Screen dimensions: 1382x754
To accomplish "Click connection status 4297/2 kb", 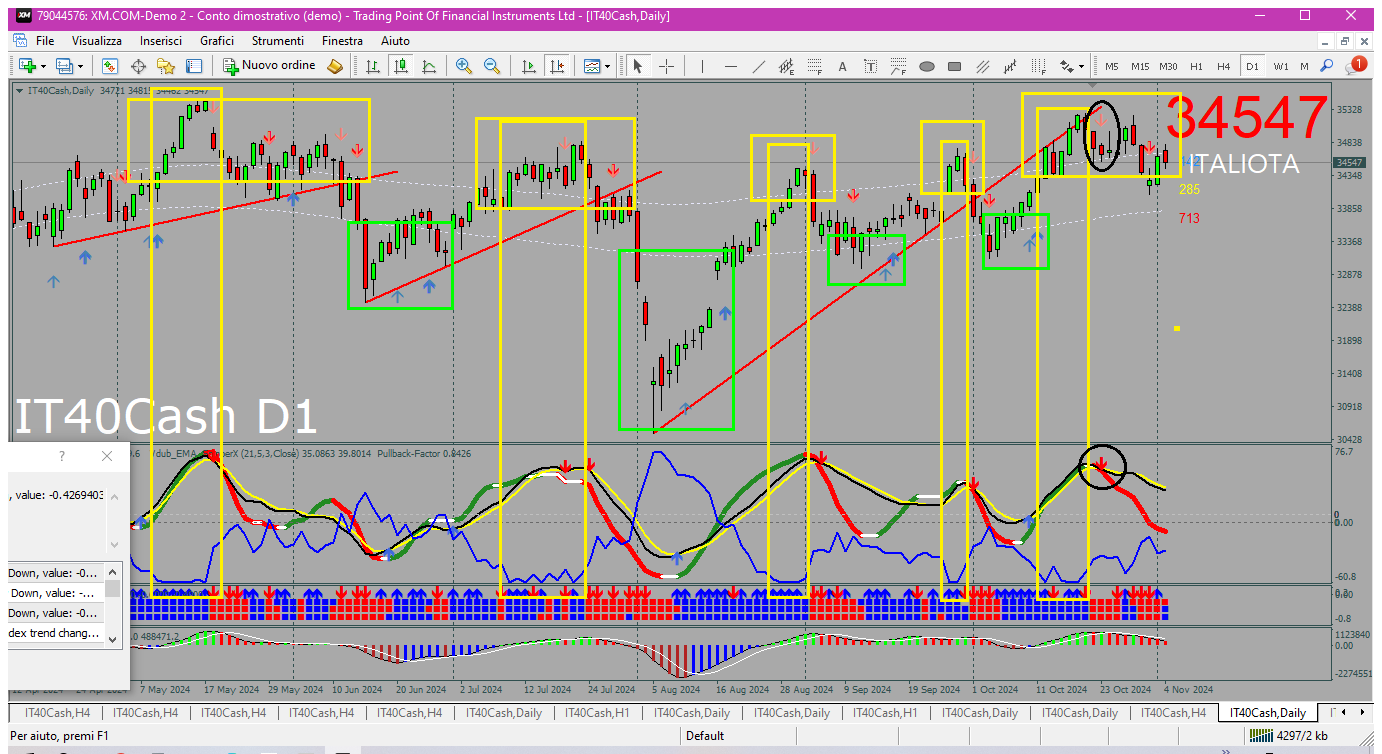I will click(x=1287, y=736).
